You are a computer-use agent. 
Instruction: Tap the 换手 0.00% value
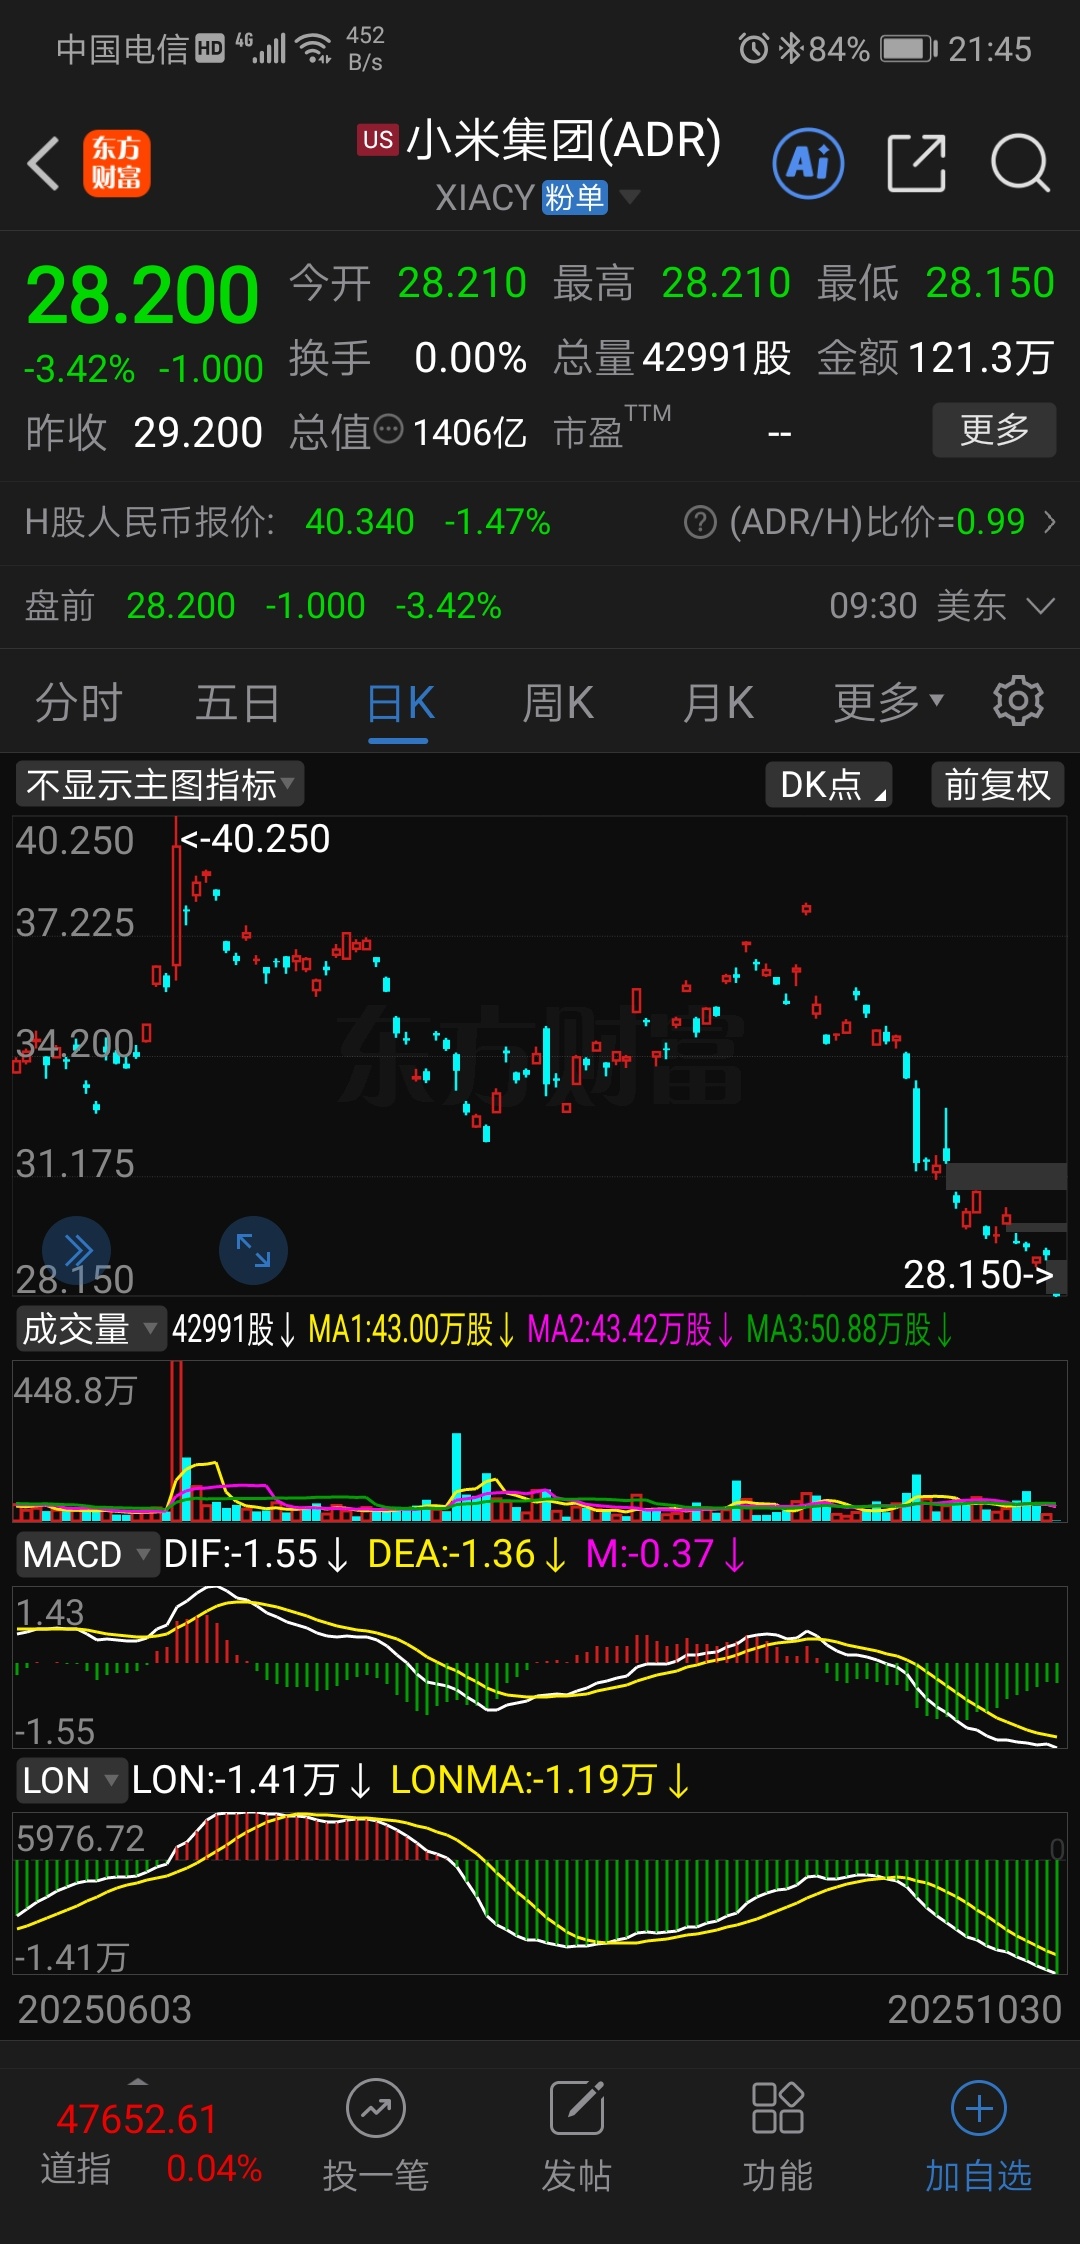[x=470, y=357]
